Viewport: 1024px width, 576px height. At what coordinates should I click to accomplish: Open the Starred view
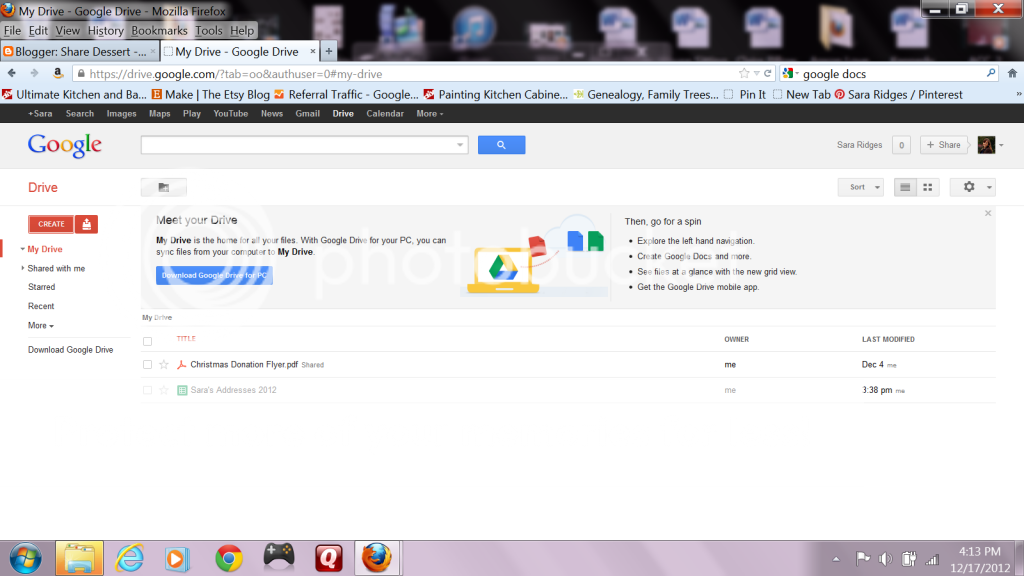(x=42, y=287)
